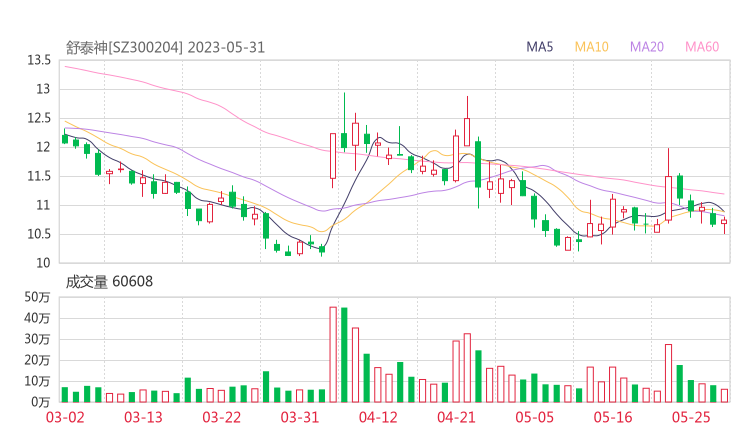The height and width of the screenshot is (440, 740).
Task: Click the 05-05 date axis label
Action: (535, 418)
